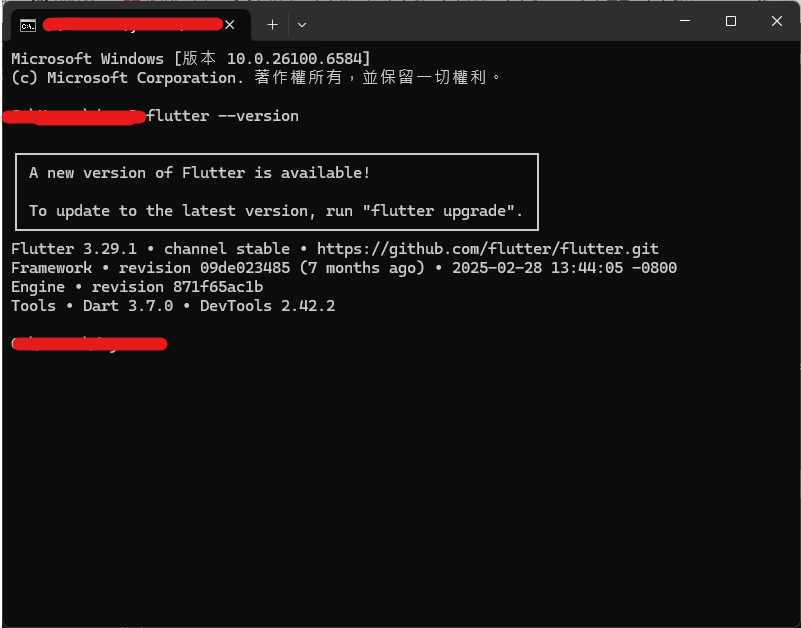Click the Windows version 10.0.26100.6584 line
The image size is (801, 628).
pyautogui.click(x=191, y=59)
